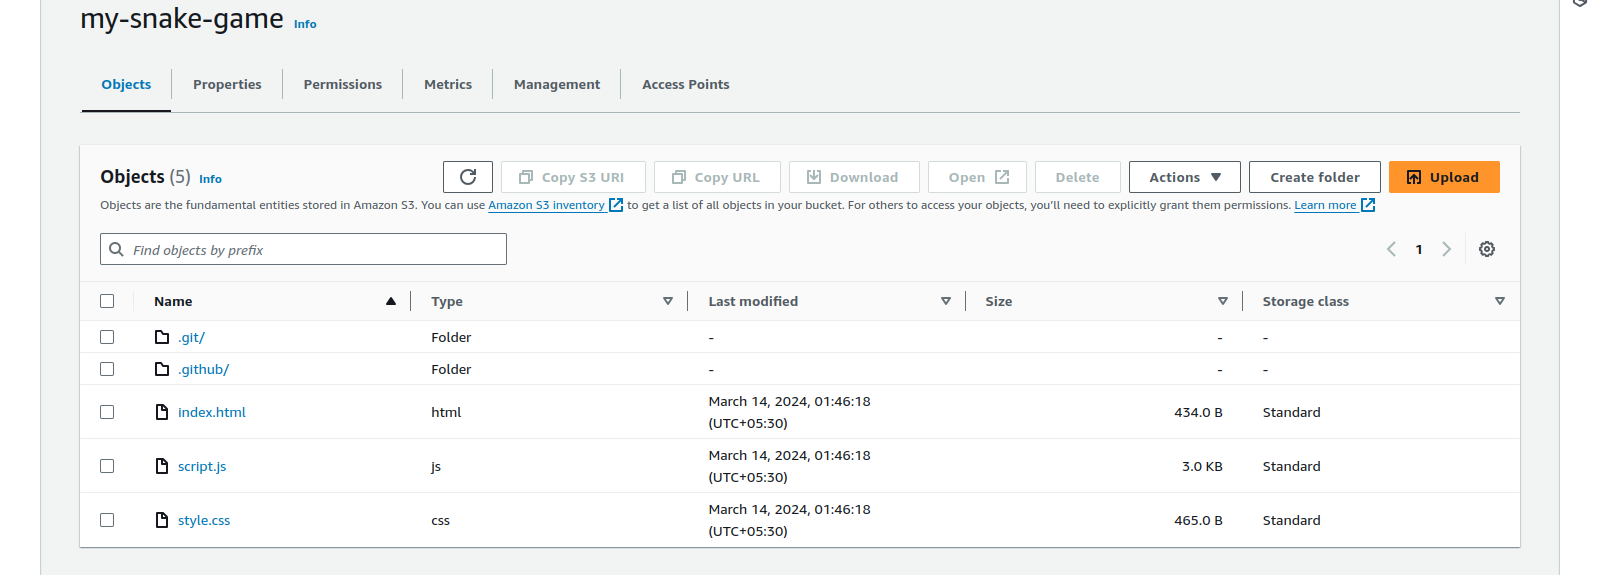Click external link icon after Learn more
Screen dimensions: 1600x575
click(1368, 205)
